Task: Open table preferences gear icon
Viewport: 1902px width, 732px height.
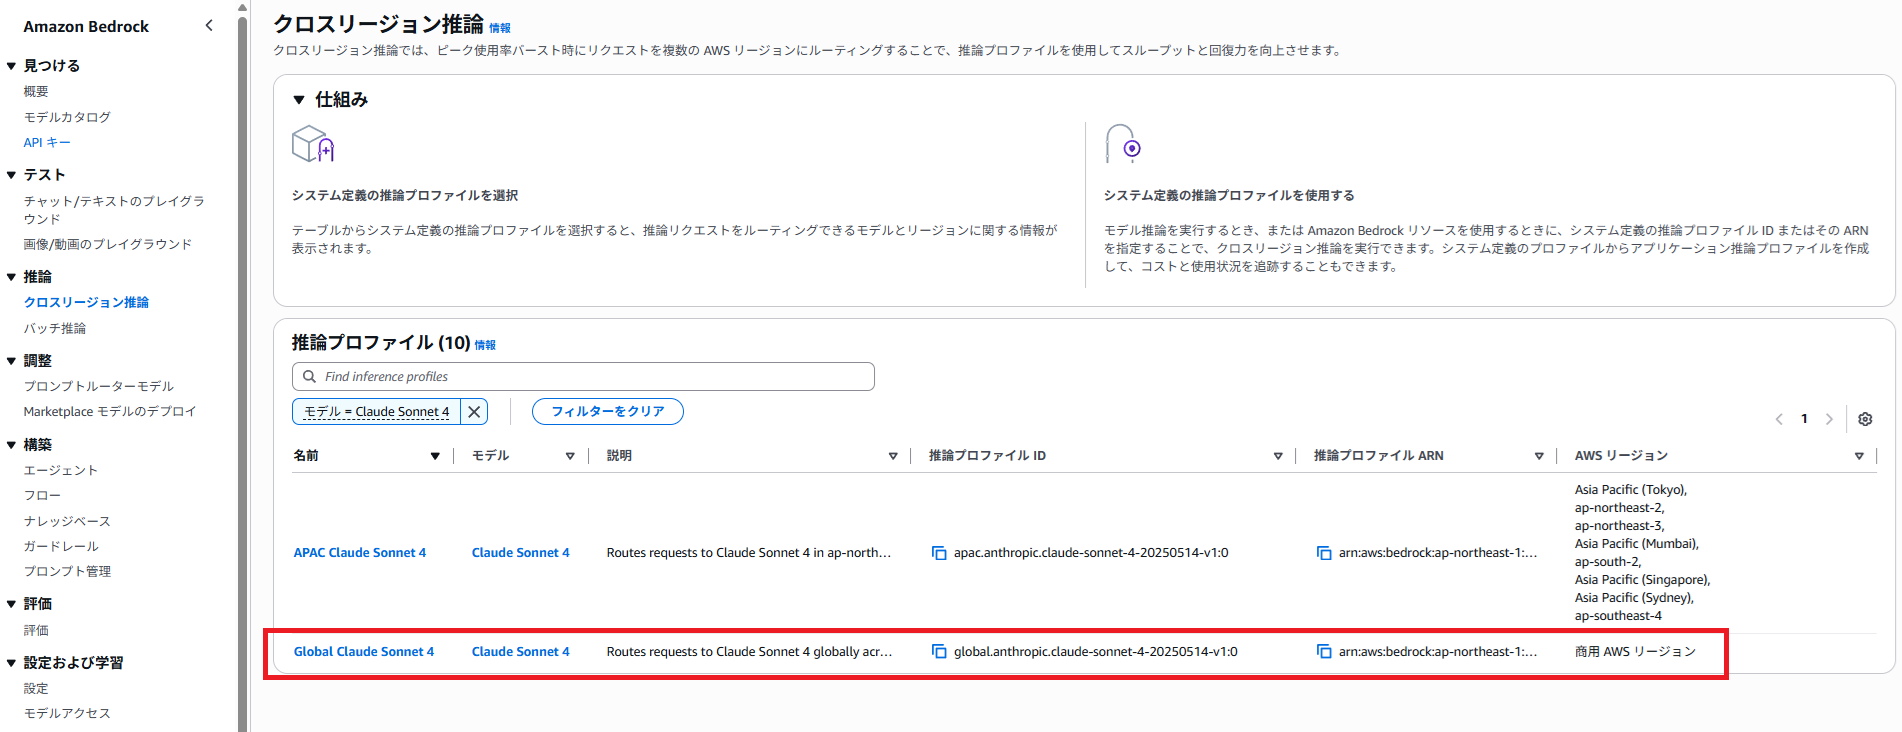Action: pyautogui.click(x=1865, y=419)
